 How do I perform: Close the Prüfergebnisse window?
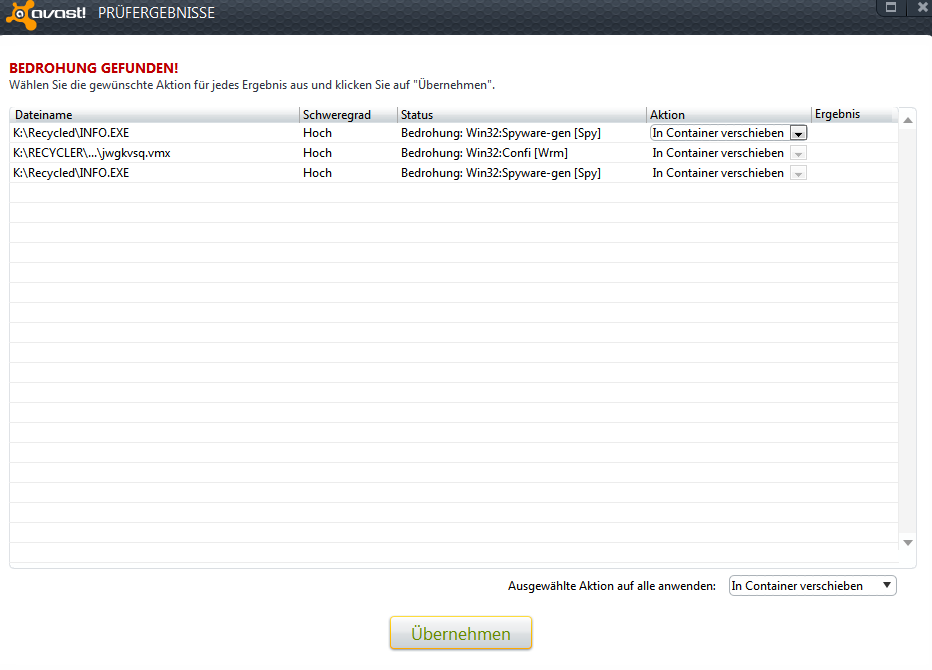pos(922,8)
